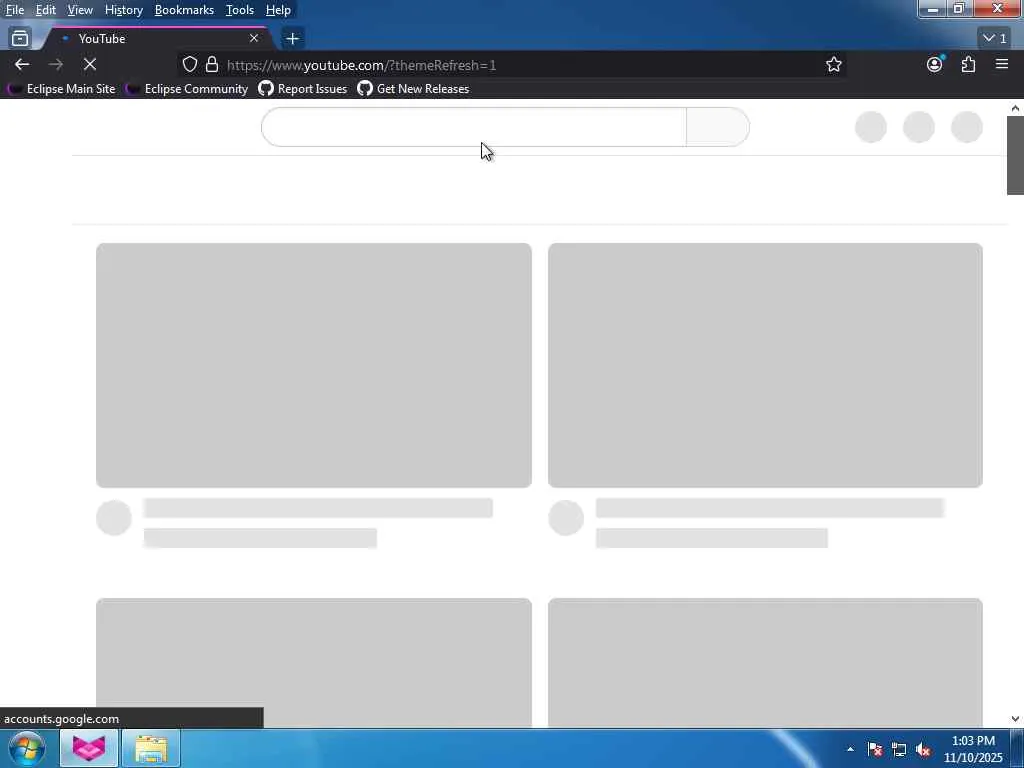
Task: Stop loading the YouTube page
Action: coord(89,65)
